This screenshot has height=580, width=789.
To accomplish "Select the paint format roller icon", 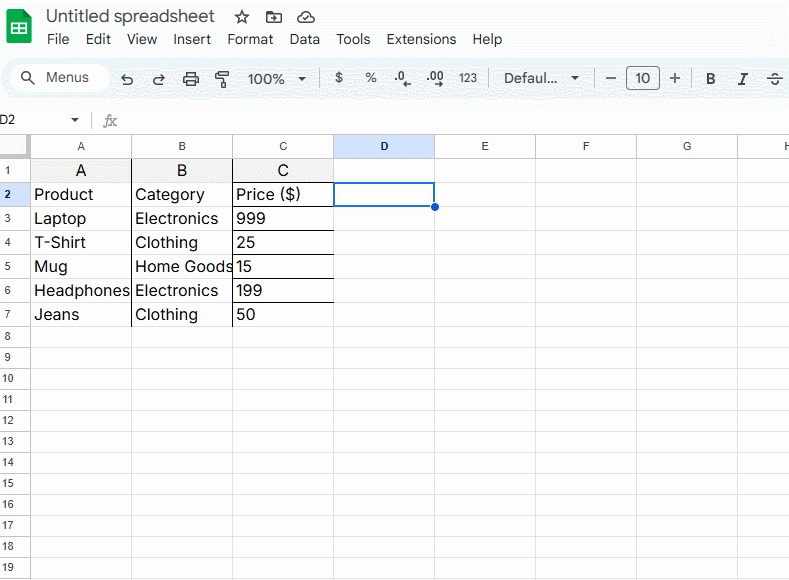I will click(x=222, y=79).
